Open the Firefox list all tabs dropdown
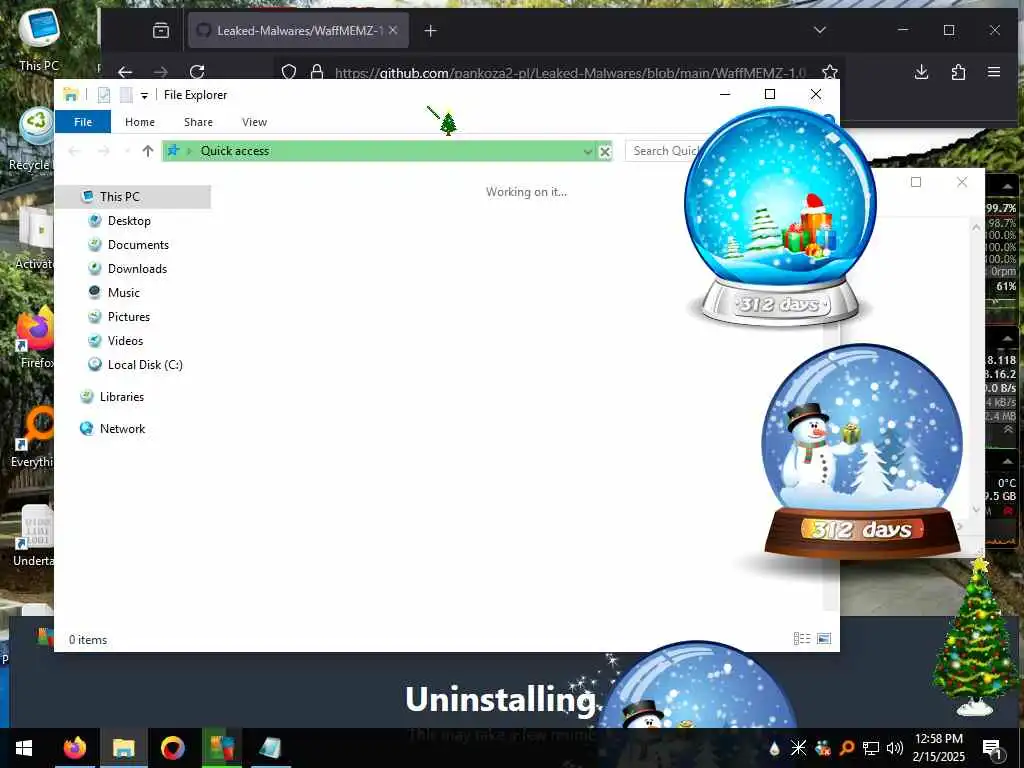 pos(820,30)
